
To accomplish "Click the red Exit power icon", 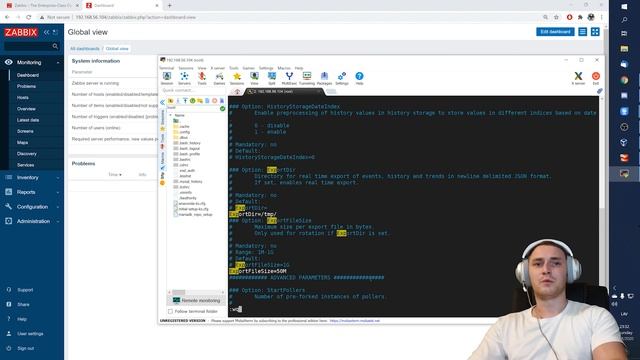I will coord(596,78).
